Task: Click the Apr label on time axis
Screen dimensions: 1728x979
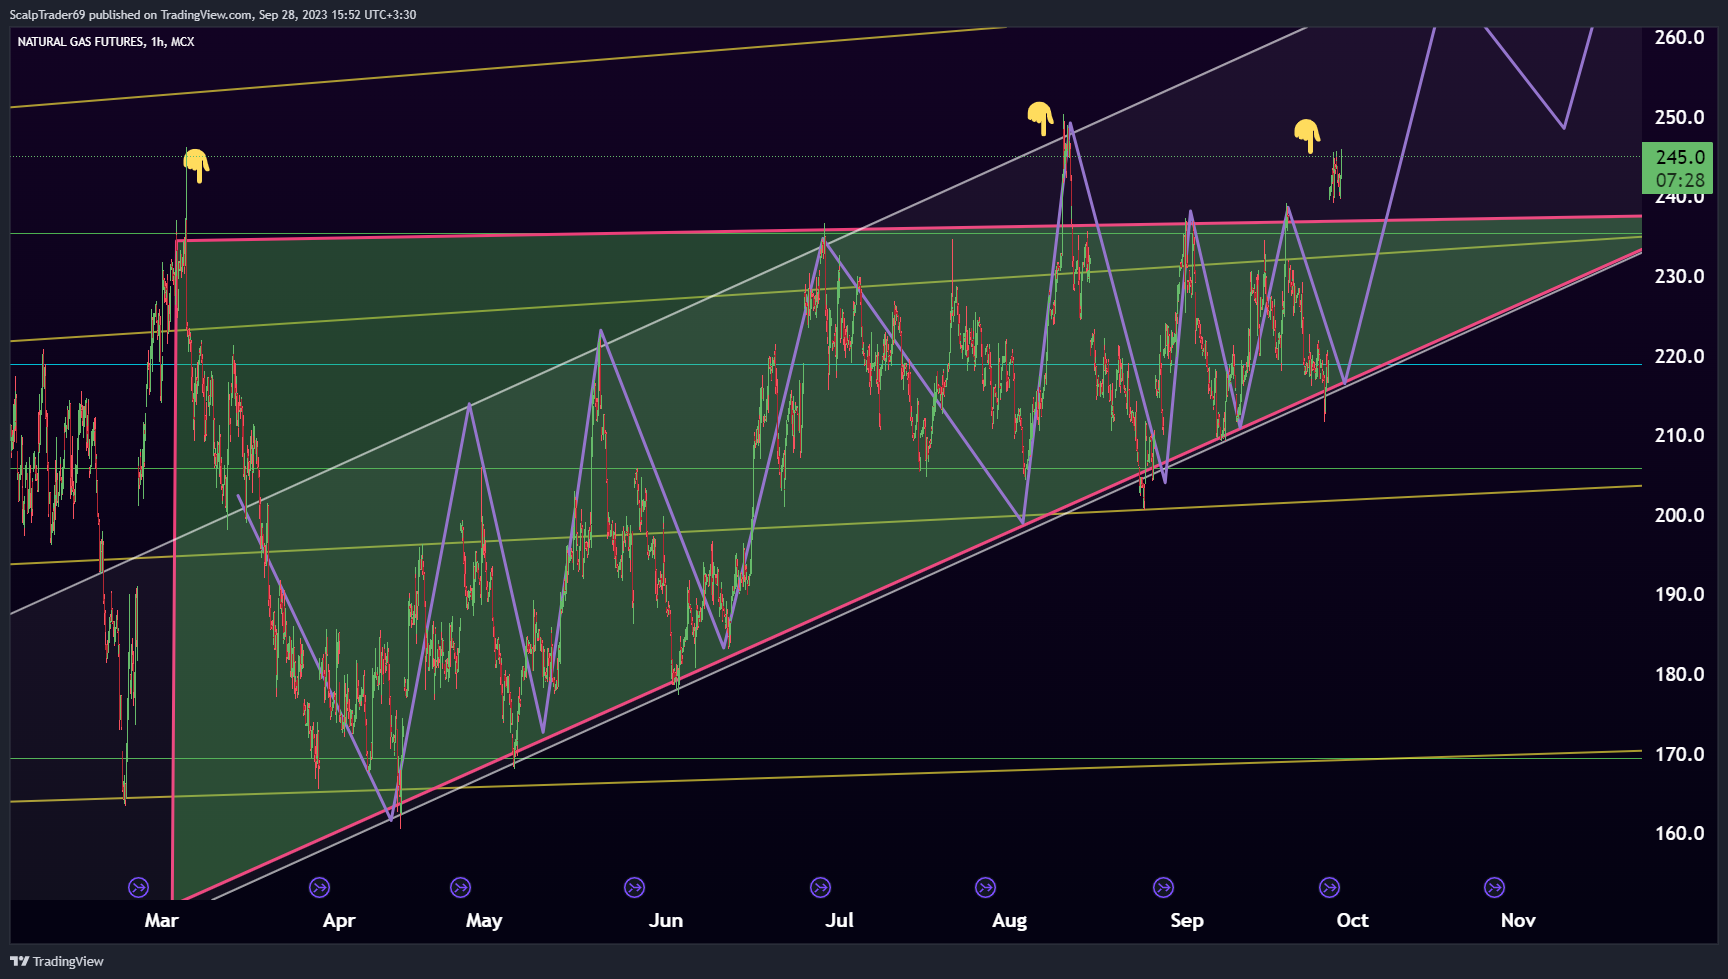Action: pyautogui.click(x=339, y=920)
